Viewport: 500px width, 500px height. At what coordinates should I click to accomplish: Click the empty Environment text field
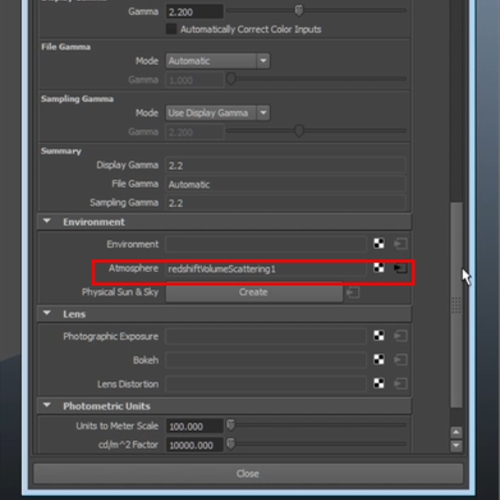tap(266, 244)
